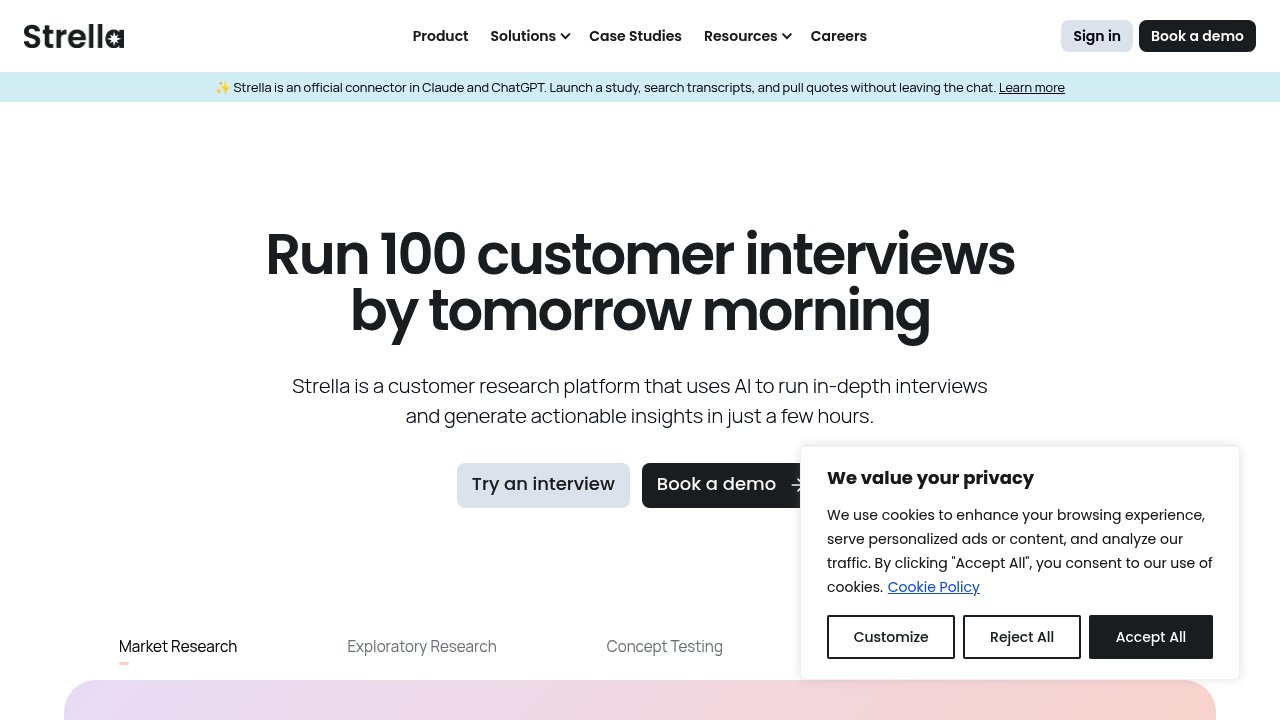Click the Try an interview button

click(543, 485)
